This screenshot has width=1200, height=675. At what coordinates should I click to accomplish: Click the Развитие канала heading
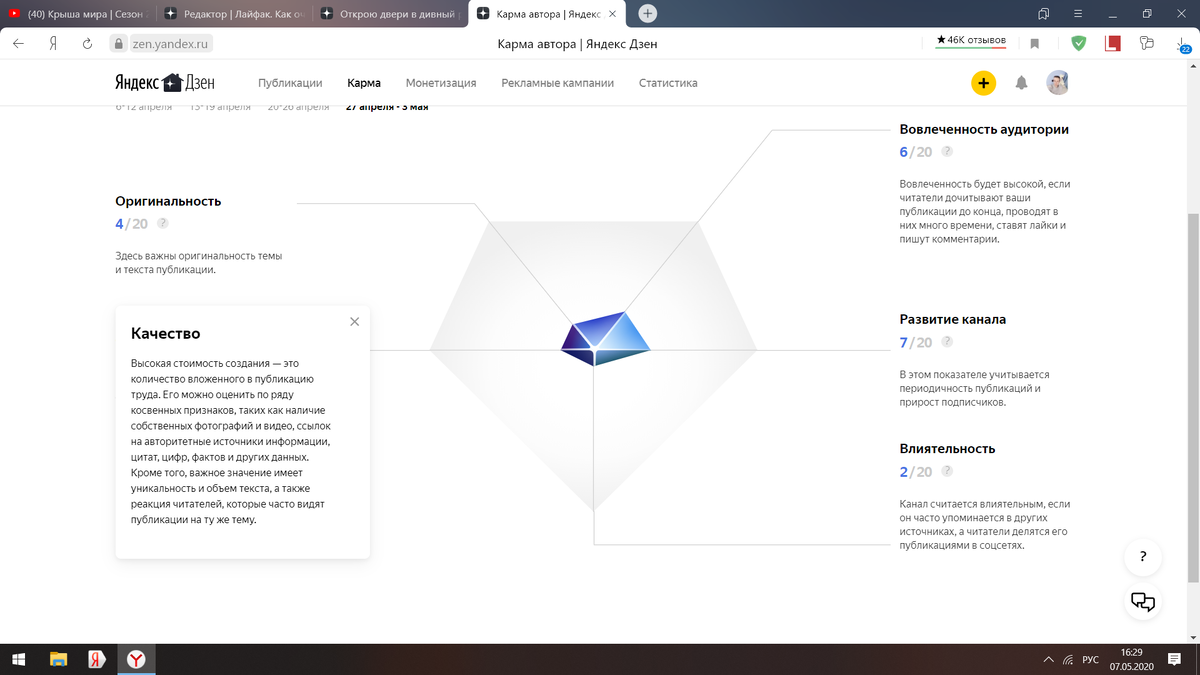[x=953, y=319]
